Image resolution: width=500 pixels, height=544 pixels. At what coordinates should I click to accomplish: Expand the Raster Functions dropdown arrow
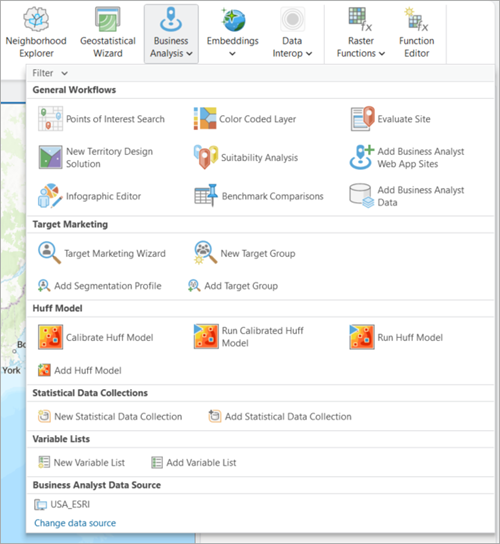pos(382,53)
